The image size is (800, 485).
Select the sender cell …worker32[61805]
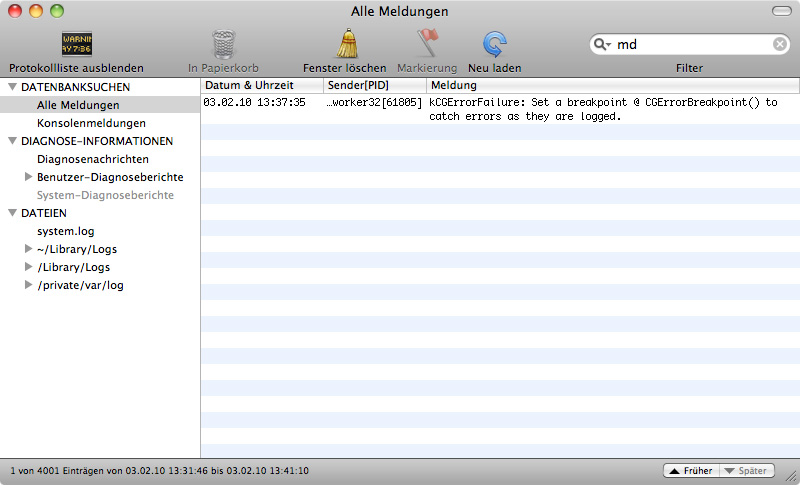pyautogui.click(x=374, y=103)
